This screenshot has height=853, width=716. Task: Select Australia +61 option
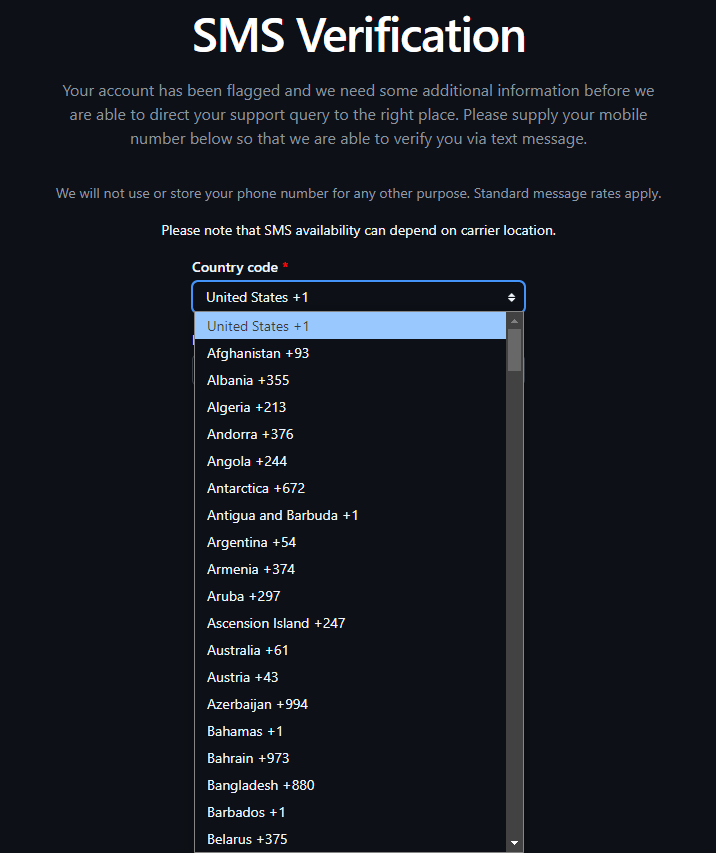click(x=350, y=650)
